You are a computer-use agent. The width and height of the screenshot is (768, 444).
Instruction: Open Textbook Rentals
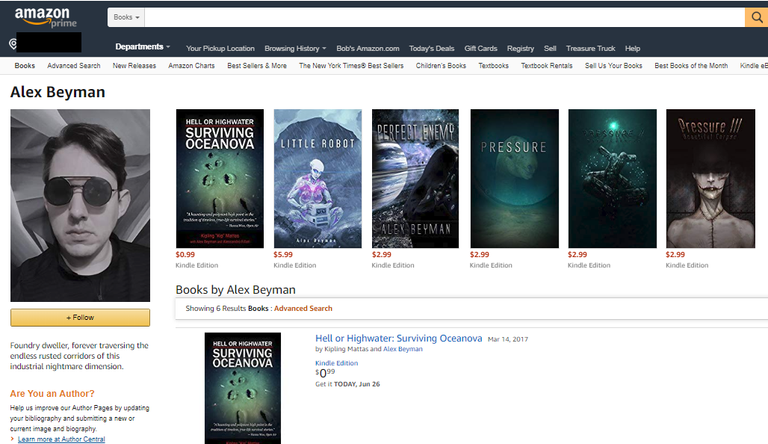(547, 66)
